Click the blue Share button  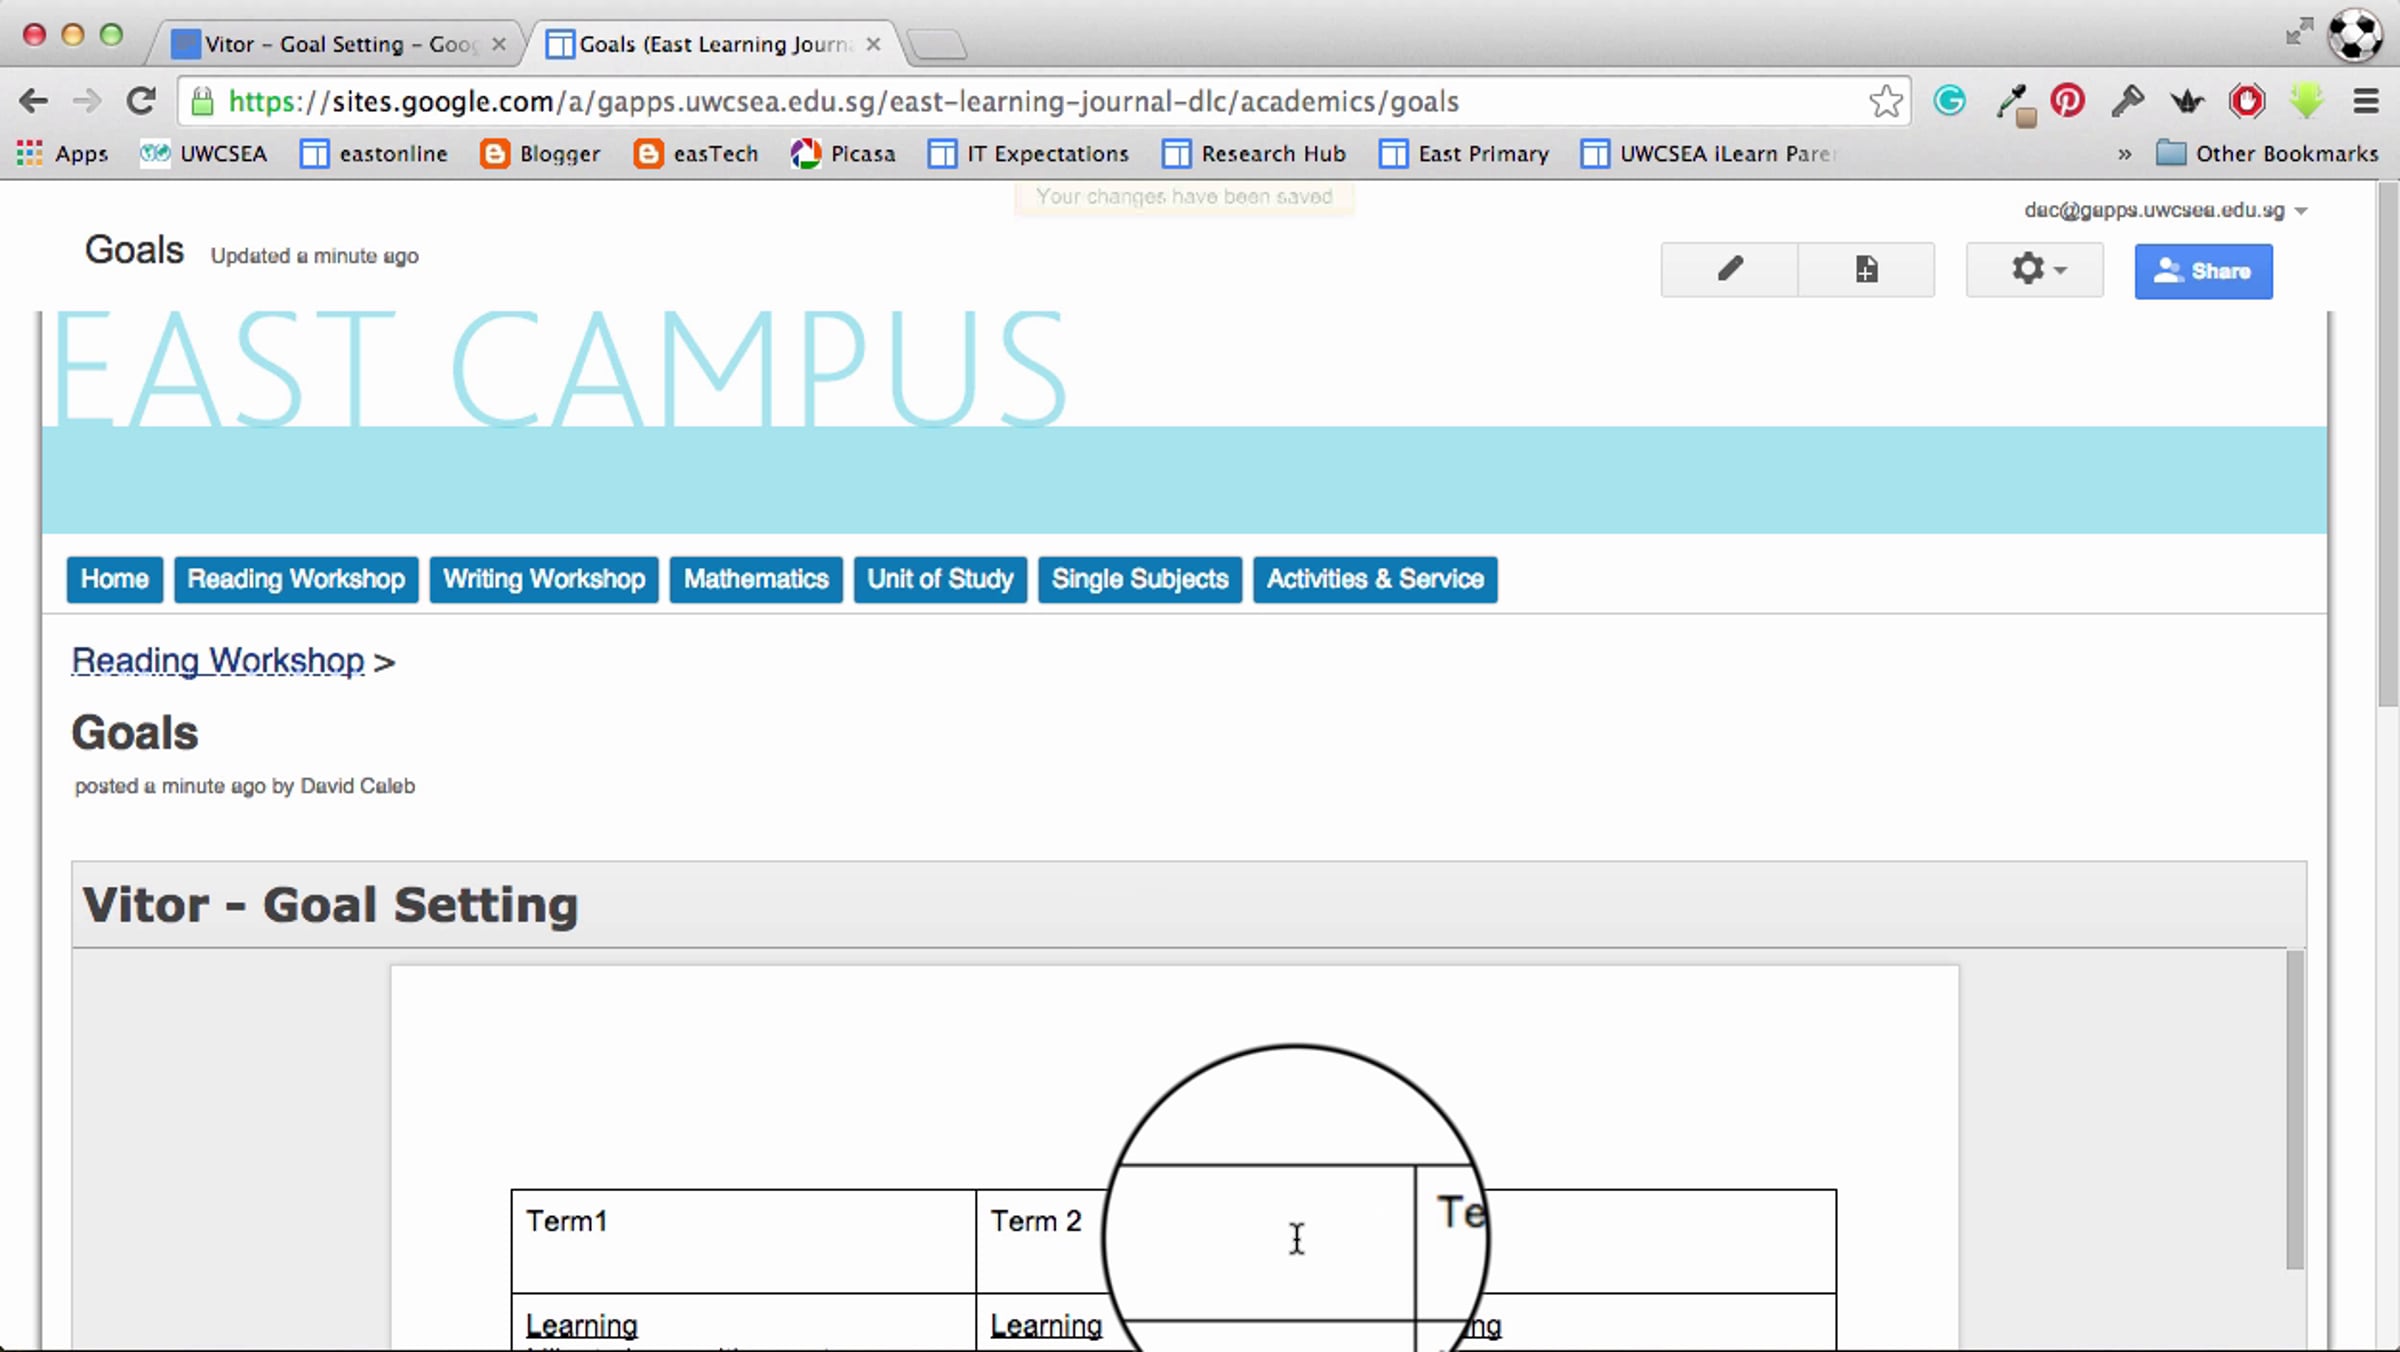tap(2203, 271)
